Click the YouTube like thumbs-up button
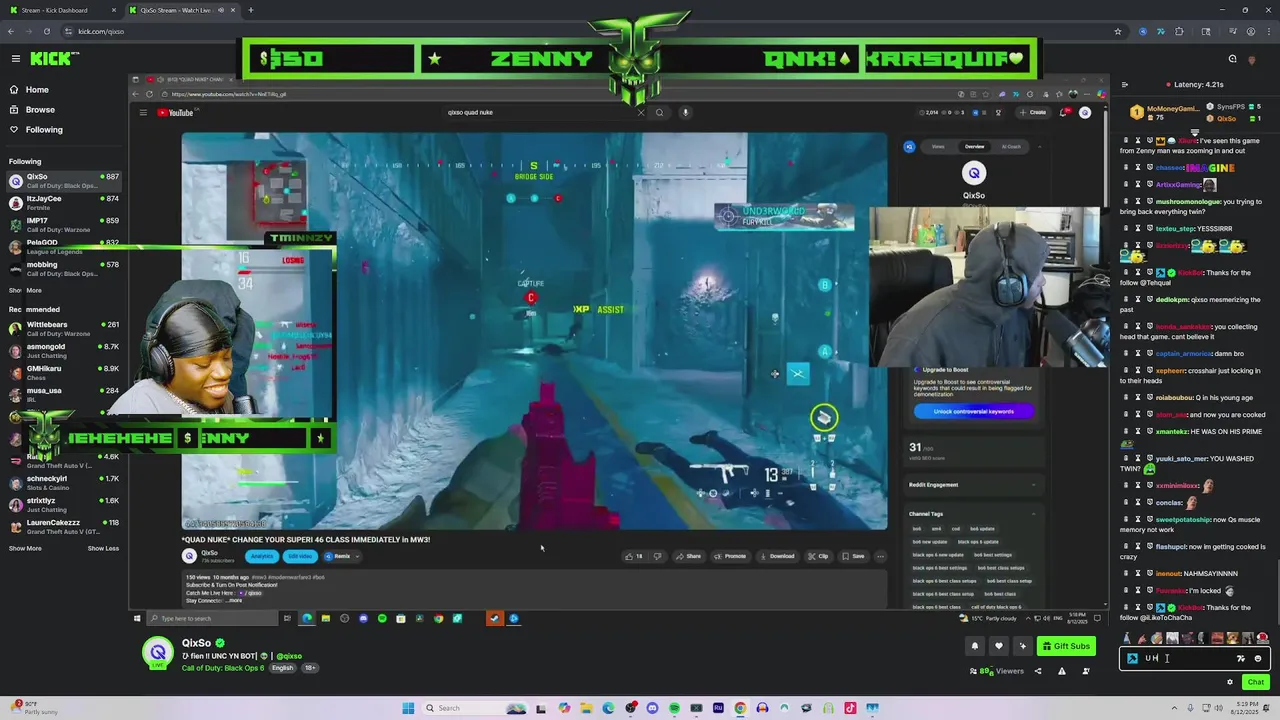1280x720 pixels. [634, 556]
